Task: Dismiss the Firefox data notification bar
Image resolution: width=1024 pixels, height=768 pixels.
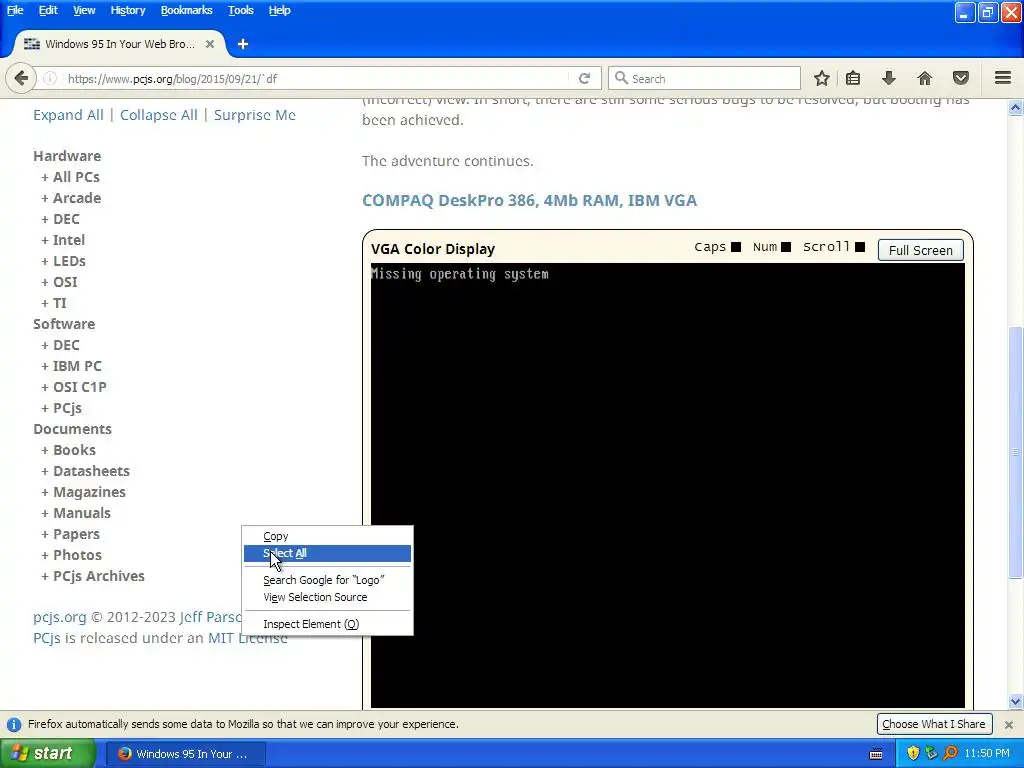Action: (1009, 724)
